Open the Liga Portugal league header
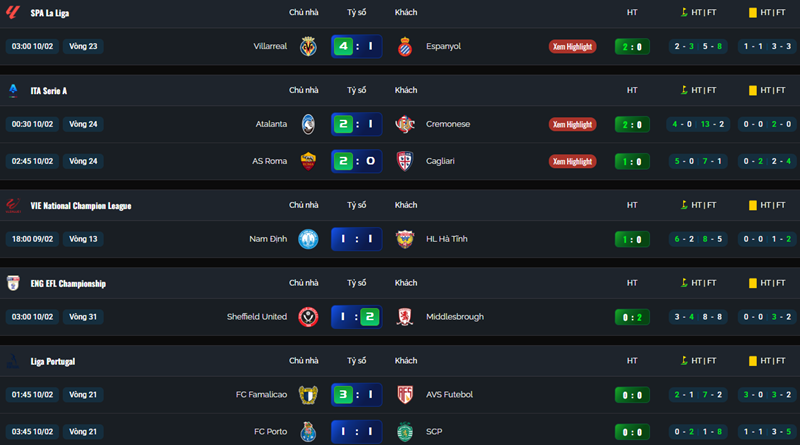Screen dimensions: 800x445 click(x=52, y=361)
